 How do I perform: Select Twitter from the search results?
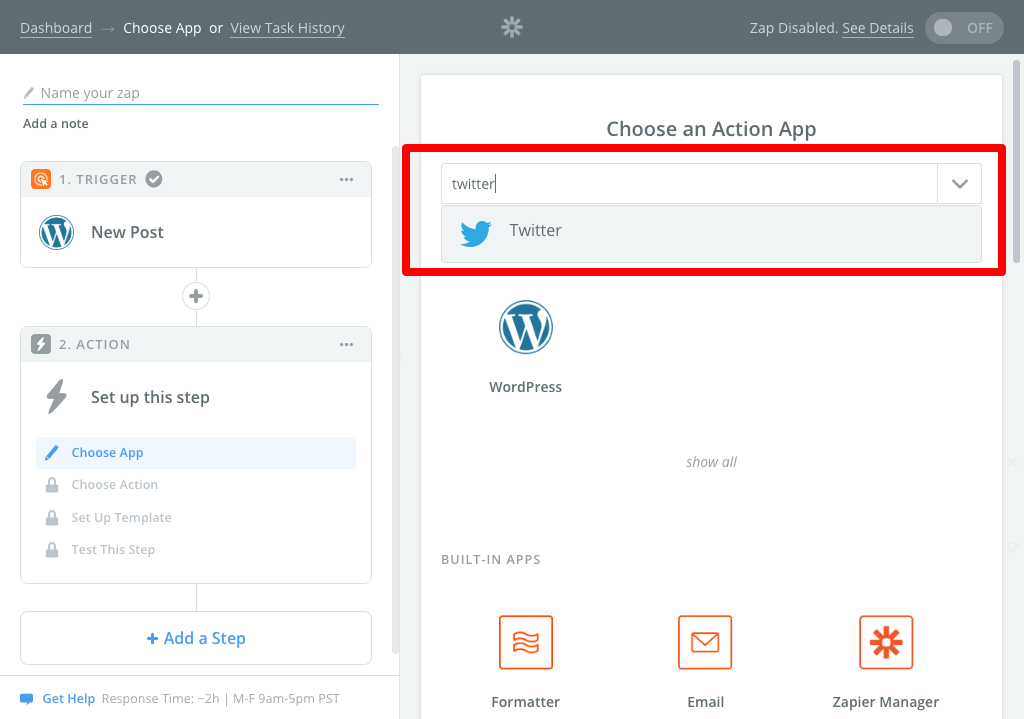click(x=711, y=234)
